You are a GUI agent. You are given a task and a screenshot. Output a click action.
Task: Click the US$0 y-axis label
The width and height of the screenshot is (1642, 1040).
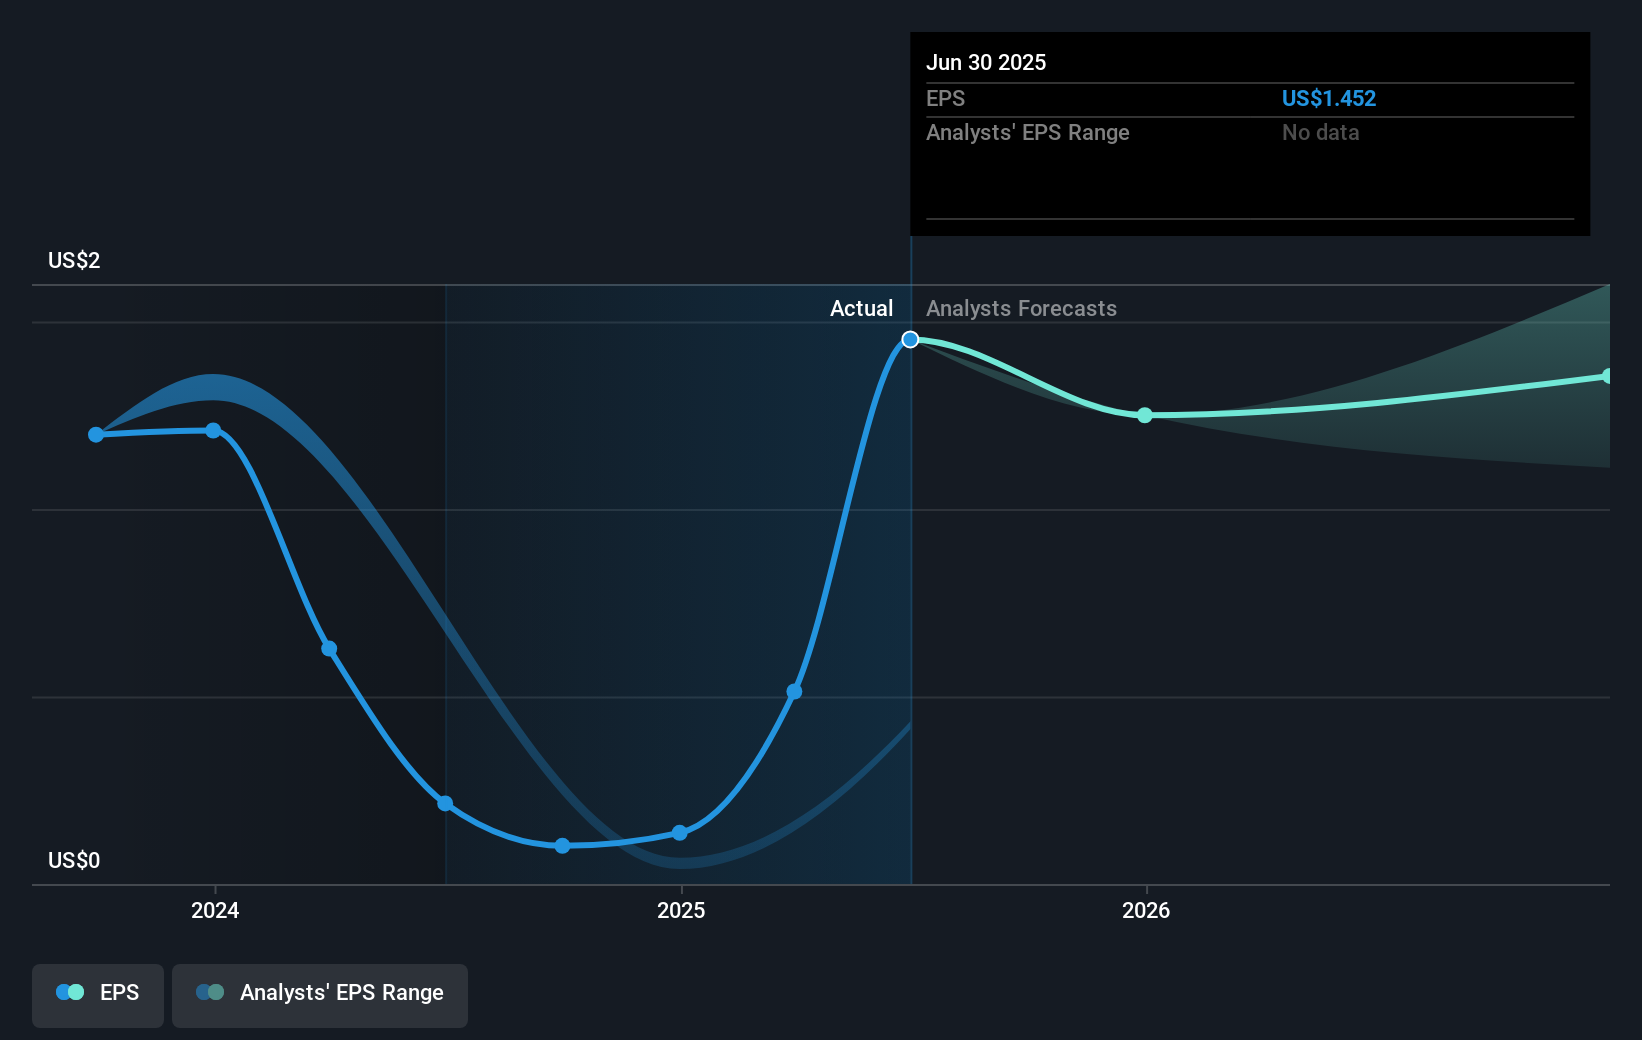74,861
